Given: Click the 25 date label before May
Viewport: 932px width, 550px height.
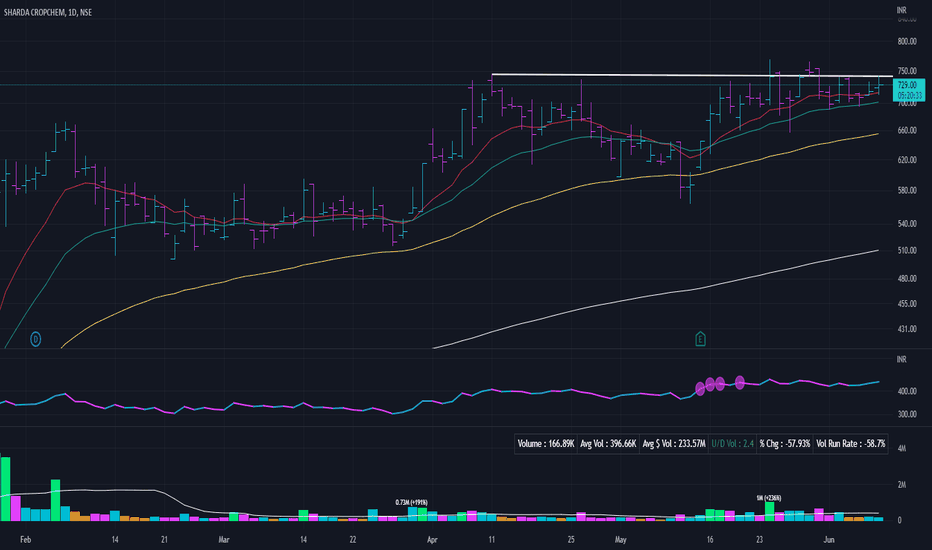Looking at the screenshot, I should click(571, 540).
